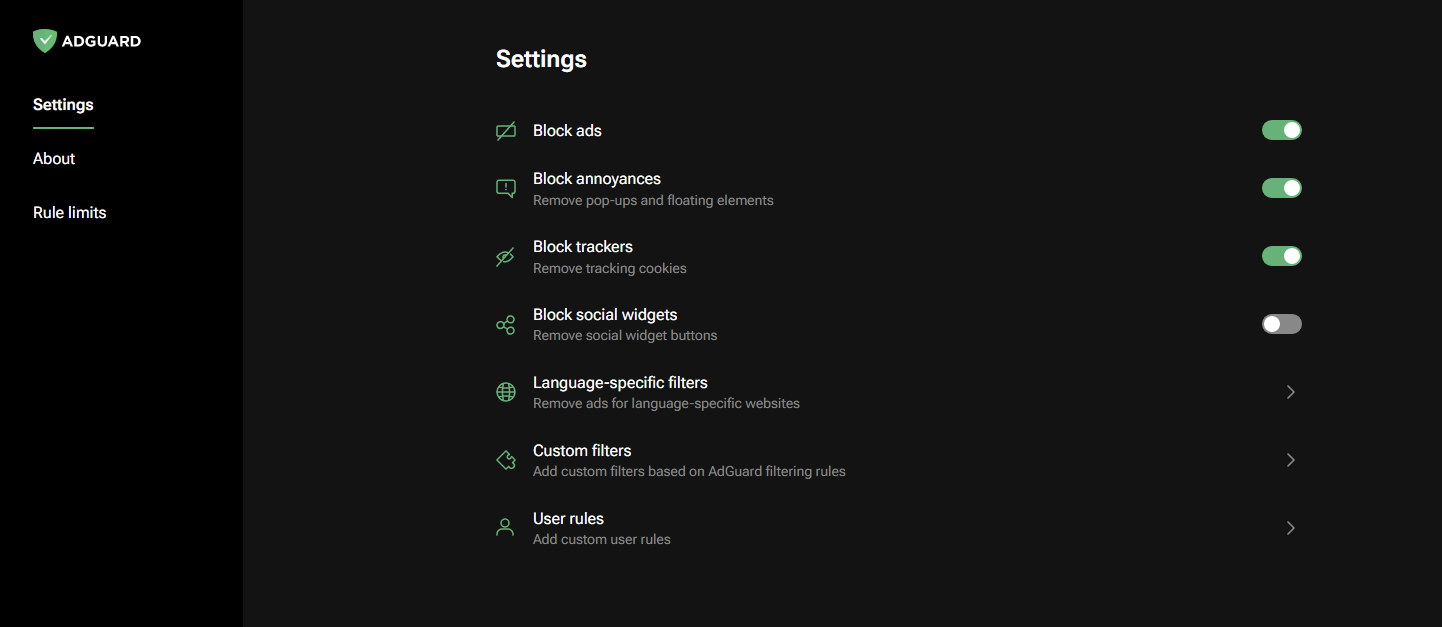
Task: Open Custom filters via its right chevron
Action: [x=1290, y=460]
